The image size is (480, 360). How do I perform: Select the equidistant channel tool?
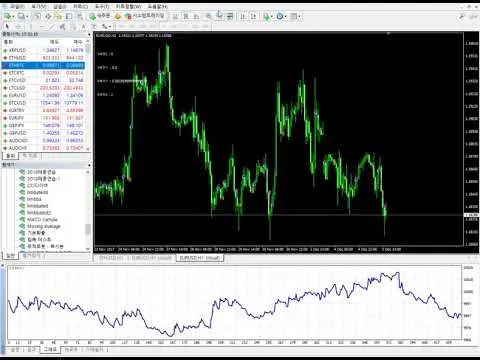click(x=62, y=26)
